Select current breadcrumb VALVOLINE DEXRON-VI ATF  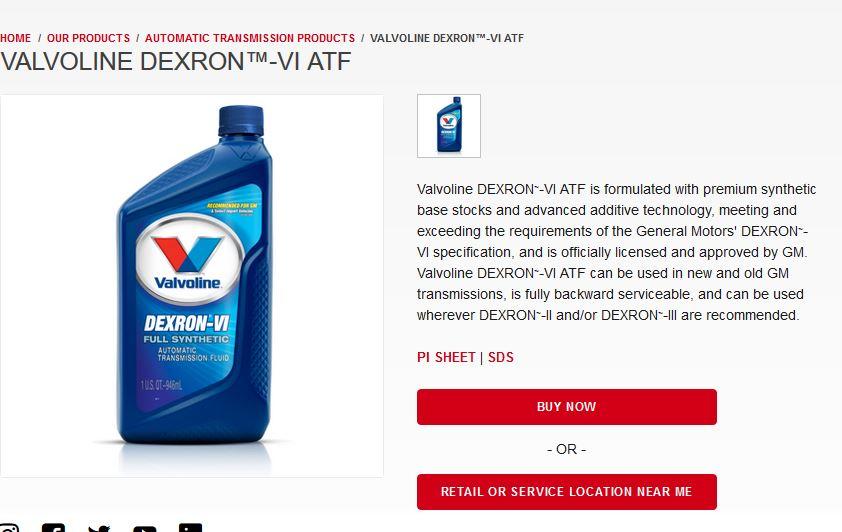coord(447,38)
